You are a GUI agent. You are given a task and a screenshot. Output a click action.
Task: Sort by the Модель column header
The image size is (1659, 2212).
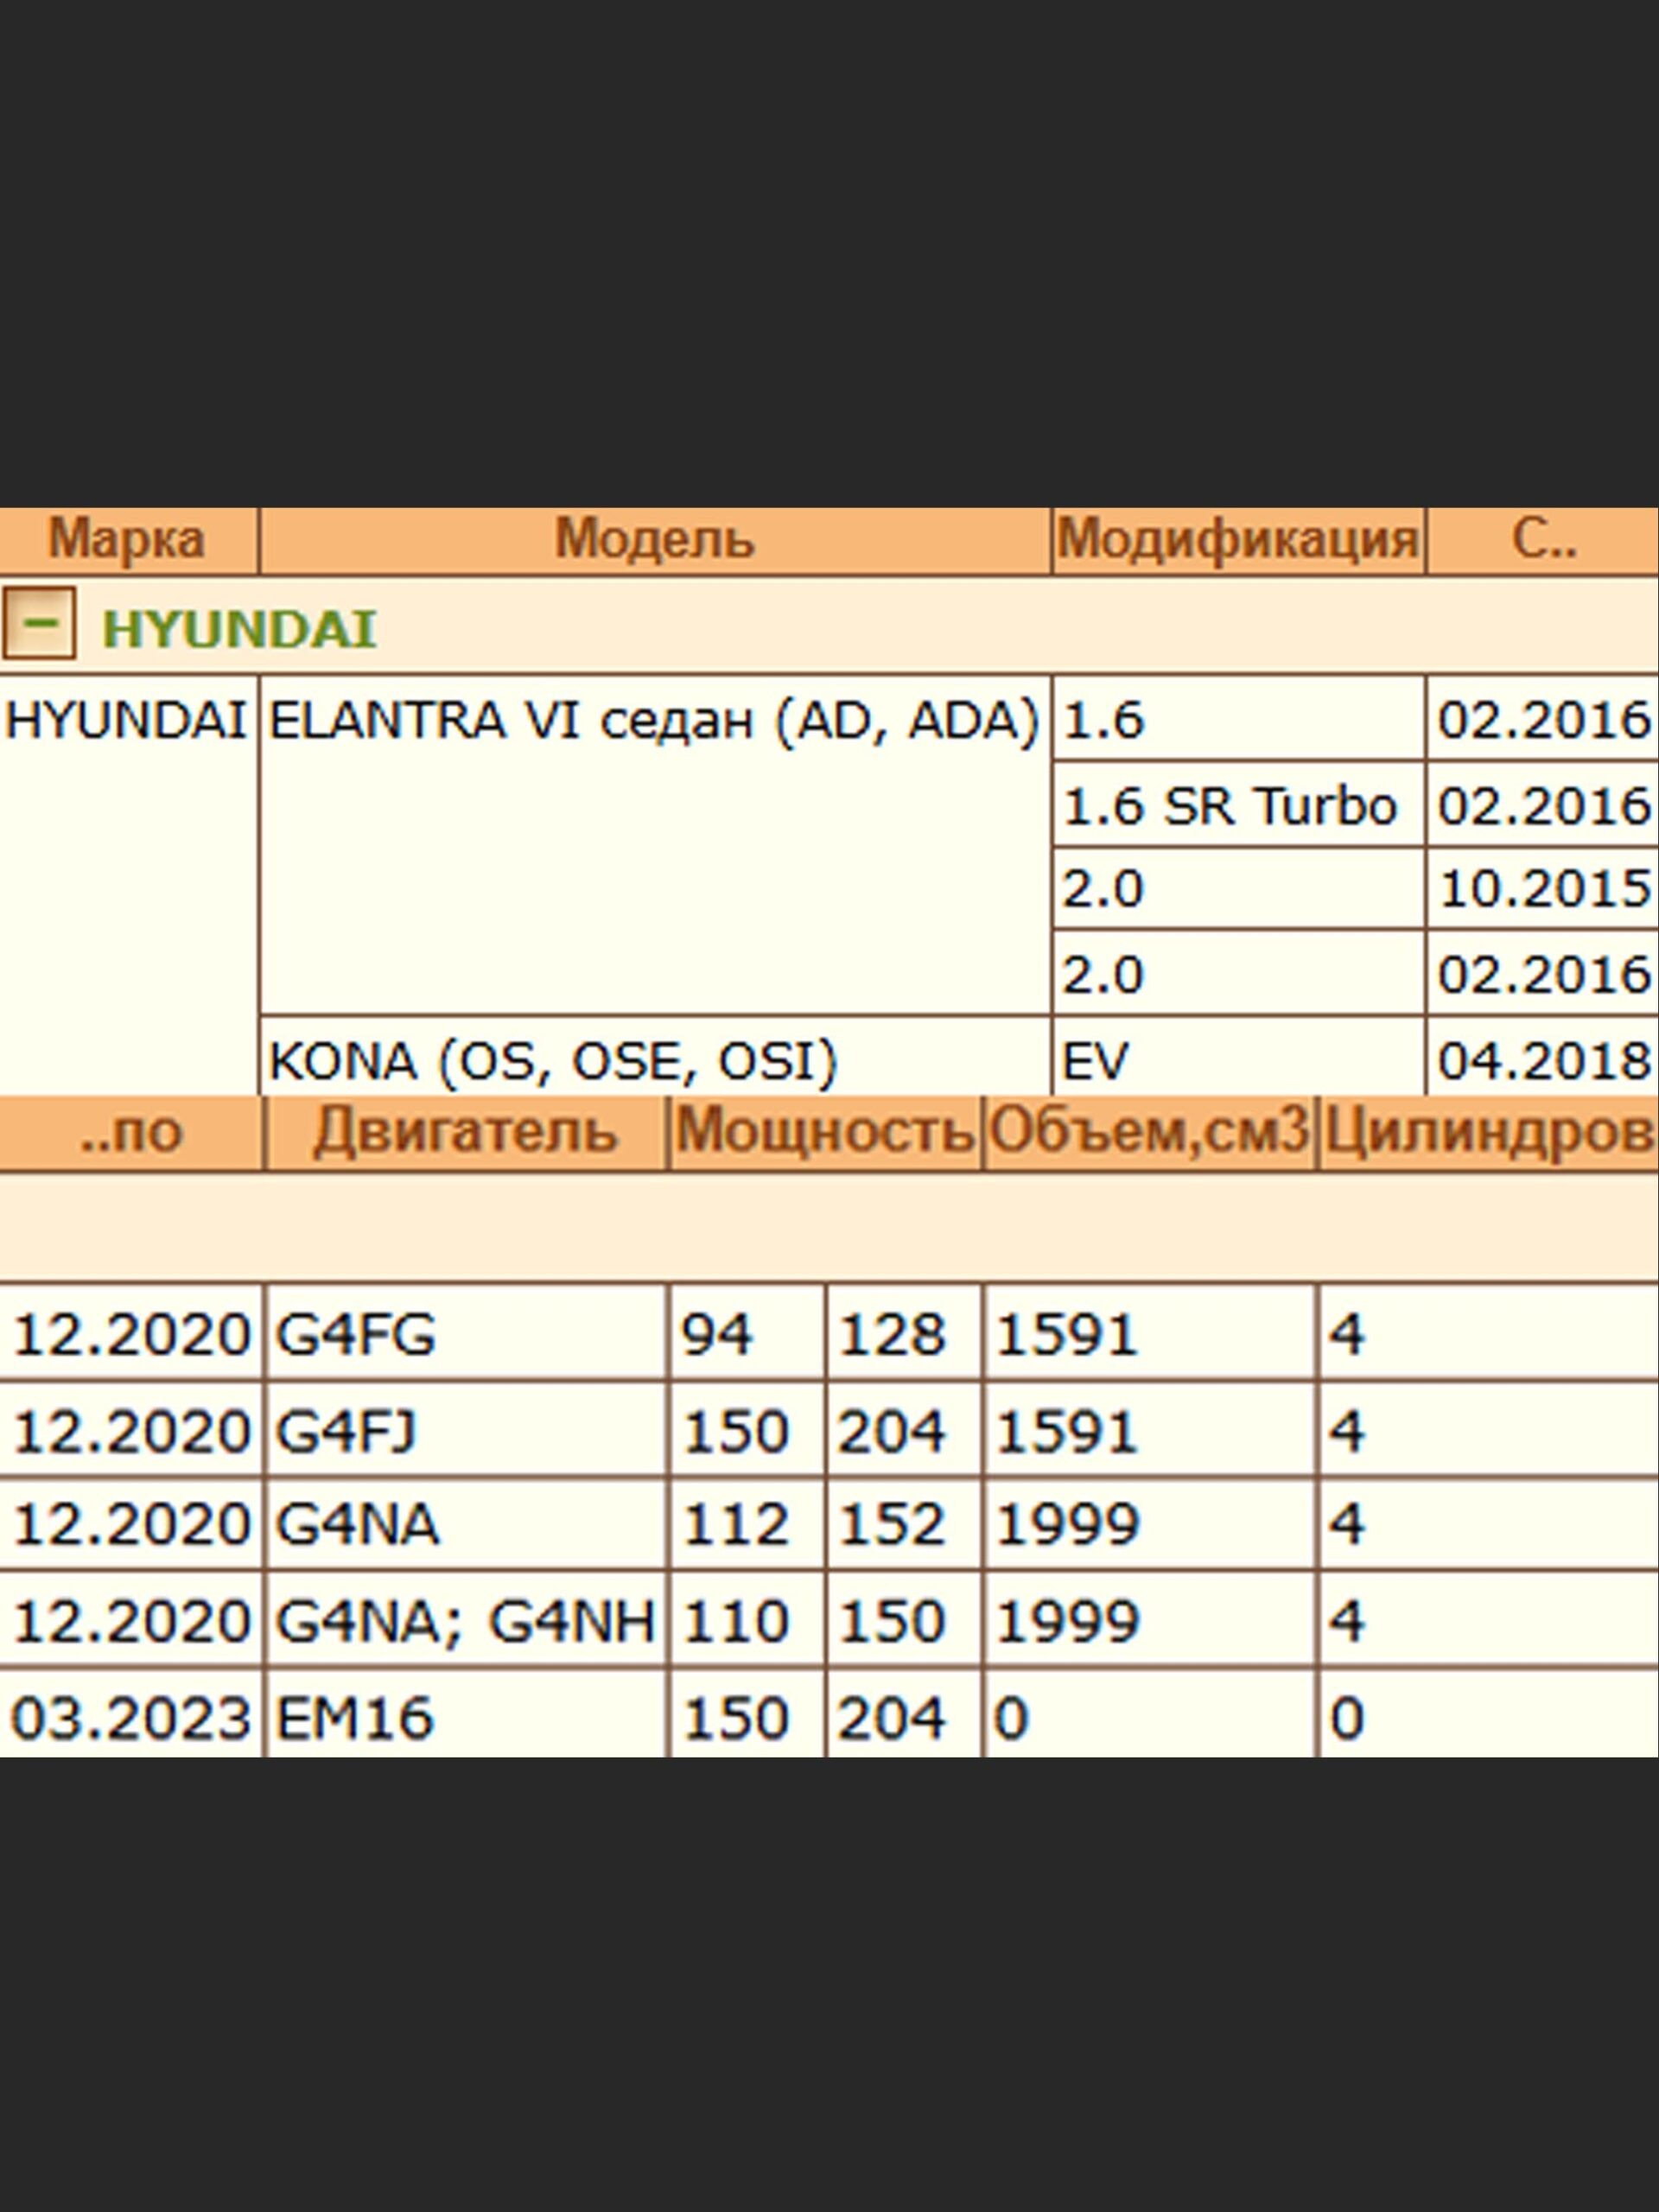[x=654, y=540]
